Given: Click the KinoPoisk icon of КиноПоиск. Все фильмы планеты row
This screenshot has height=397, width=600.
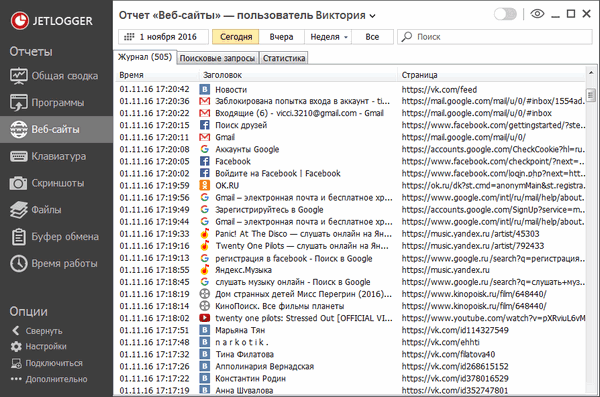Looking at the screenshot, I should 205,306.
